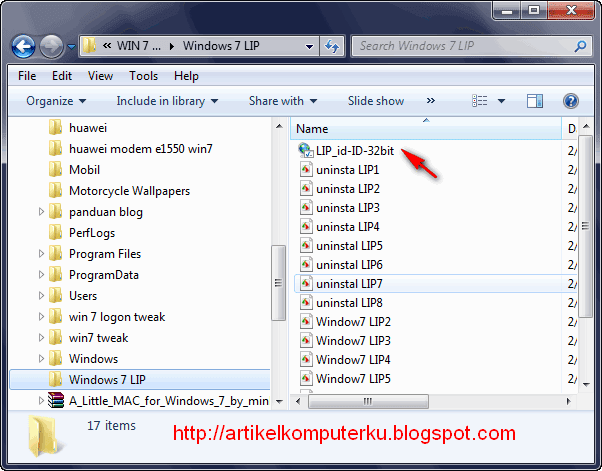
Task: Open the View menu
Action: (100, 76)
